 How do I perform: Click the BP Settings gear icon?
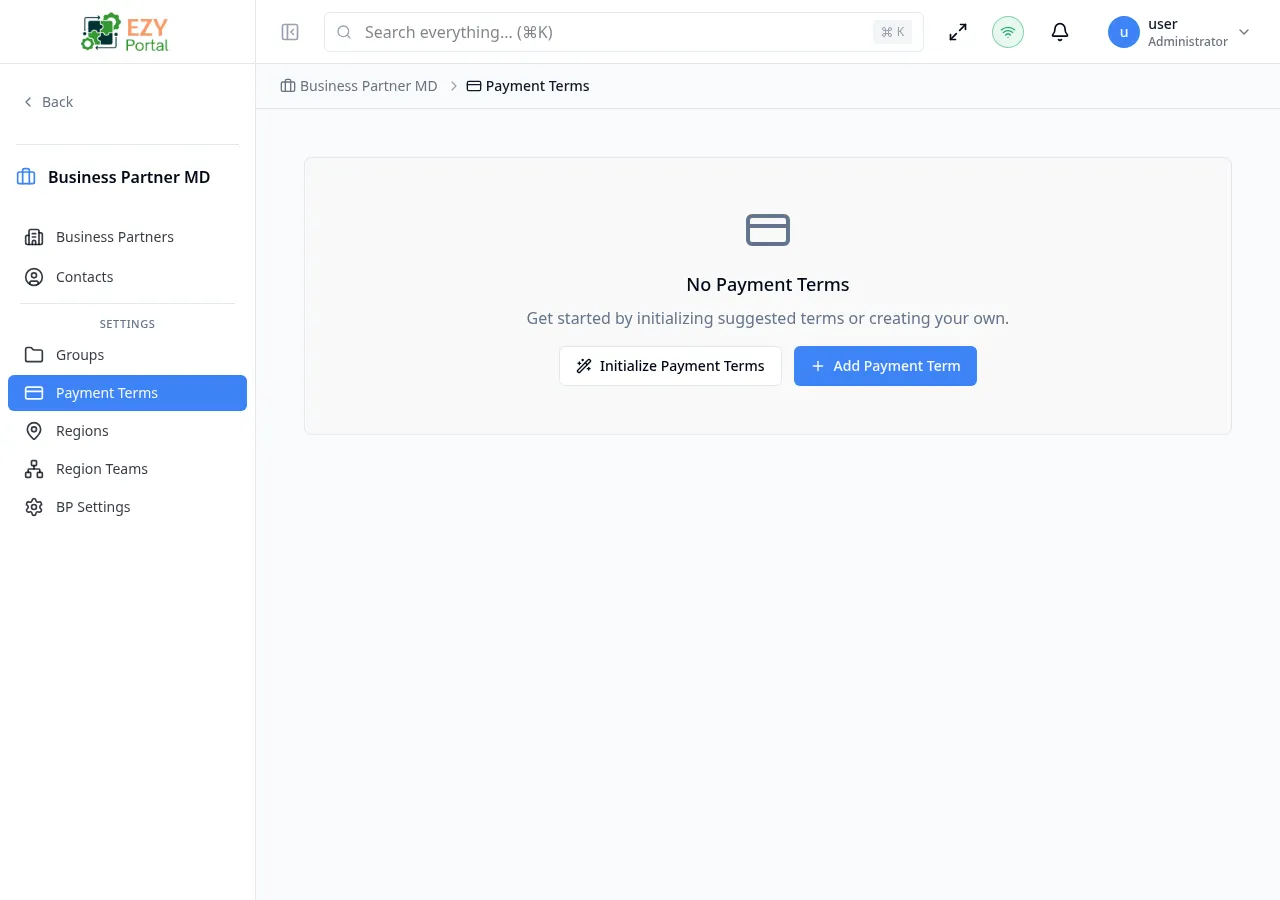coord(34,506)
